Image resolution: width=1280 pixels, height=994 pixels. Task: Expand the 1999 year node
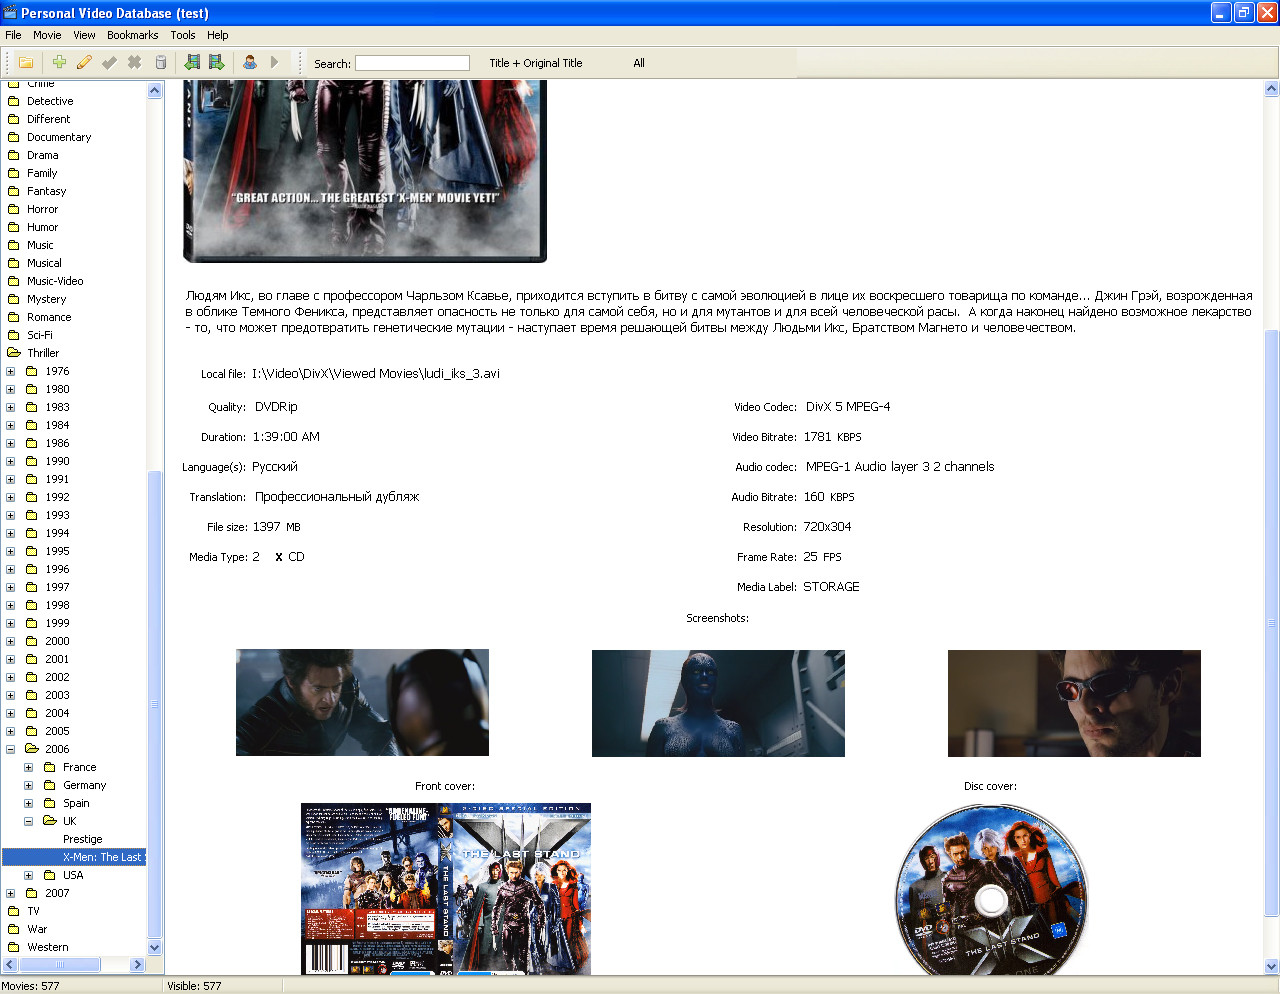click(x=11, y=623)
